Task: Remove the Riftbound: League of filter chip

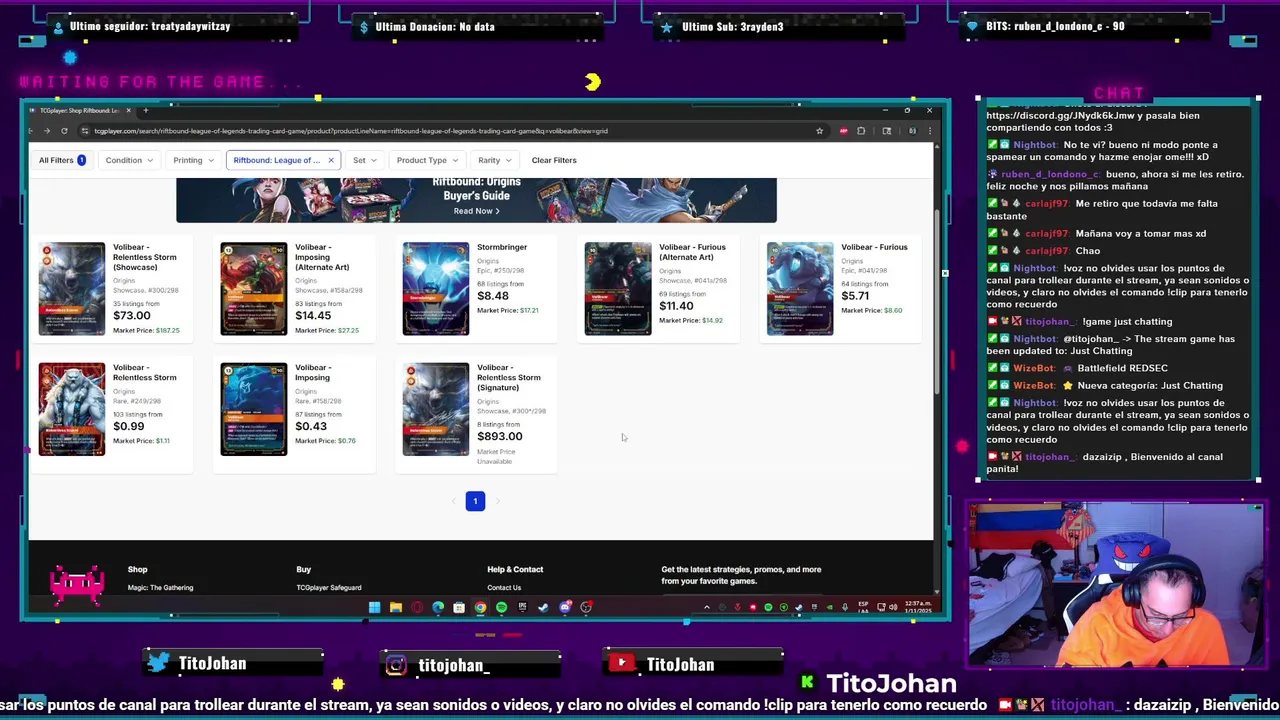Action: tap(331, 160)
